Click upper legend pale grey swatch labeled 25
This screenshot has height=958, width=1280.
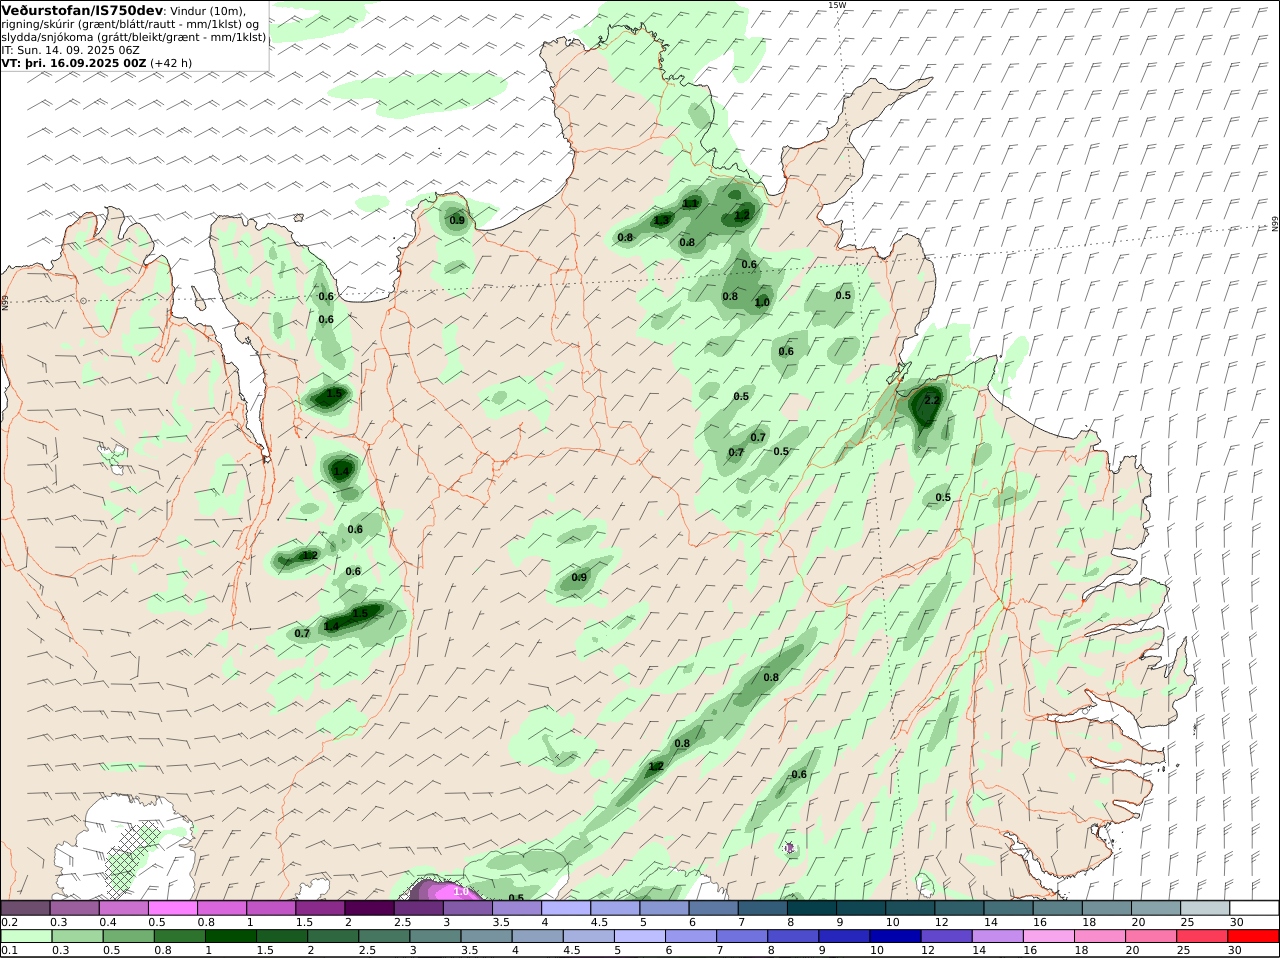pyautogui.click(x=1205, y=908)
